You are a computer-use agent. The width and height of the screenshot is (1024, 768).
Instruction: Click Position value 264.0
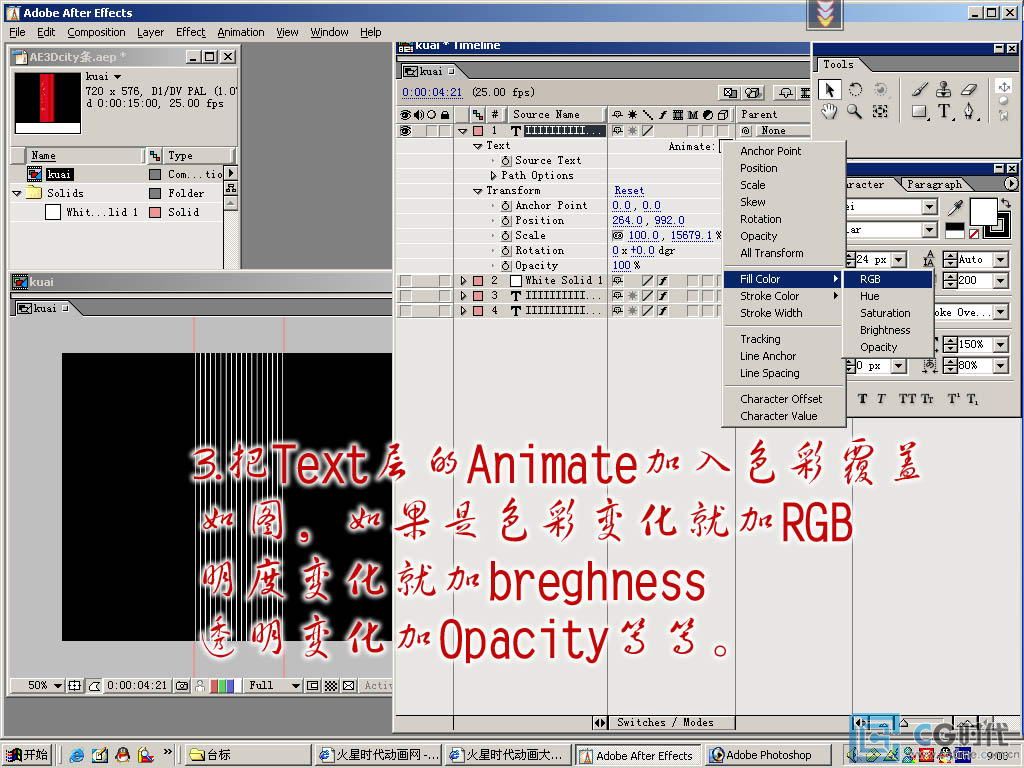(627, 220)
